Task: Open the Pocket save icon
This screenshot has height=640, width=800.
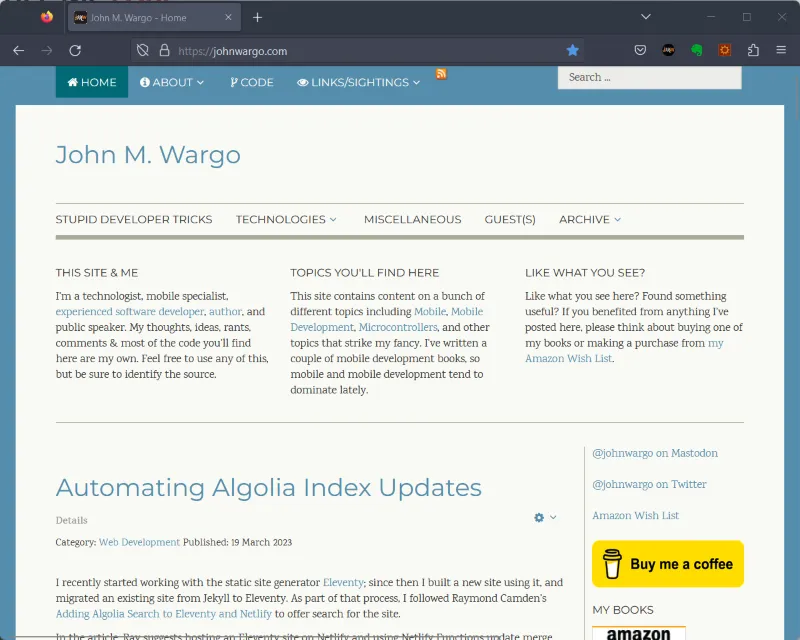Action: coord(640,50)
